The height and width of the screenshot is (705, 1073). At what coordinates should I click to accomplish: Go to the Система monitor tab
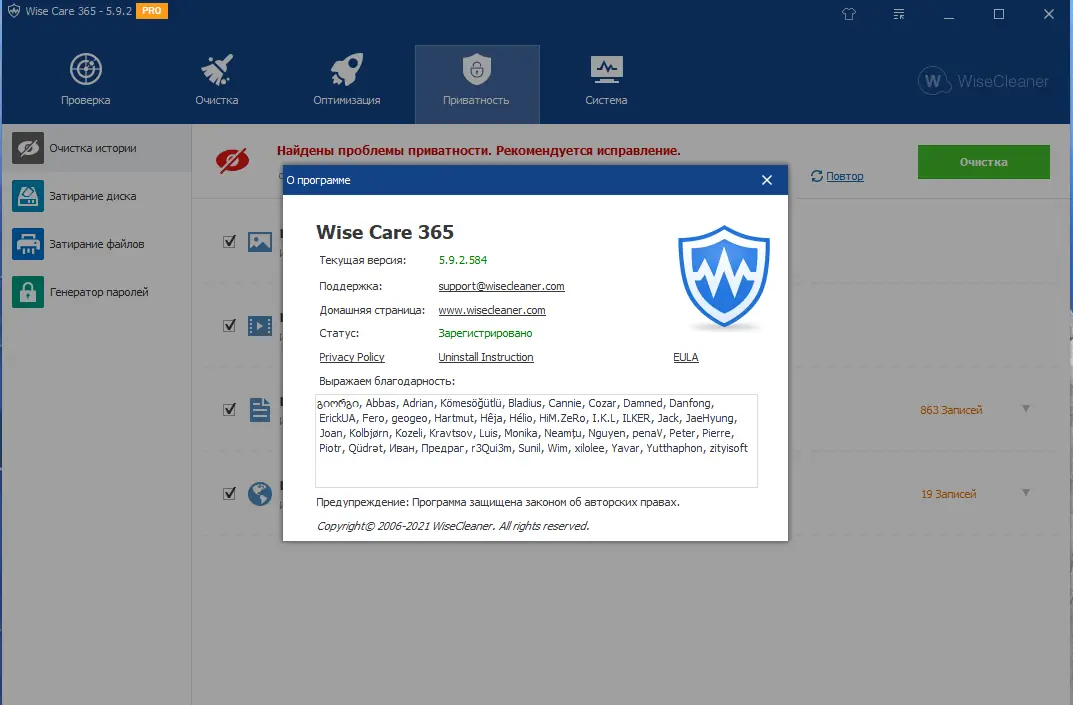(x=606, y=81)
